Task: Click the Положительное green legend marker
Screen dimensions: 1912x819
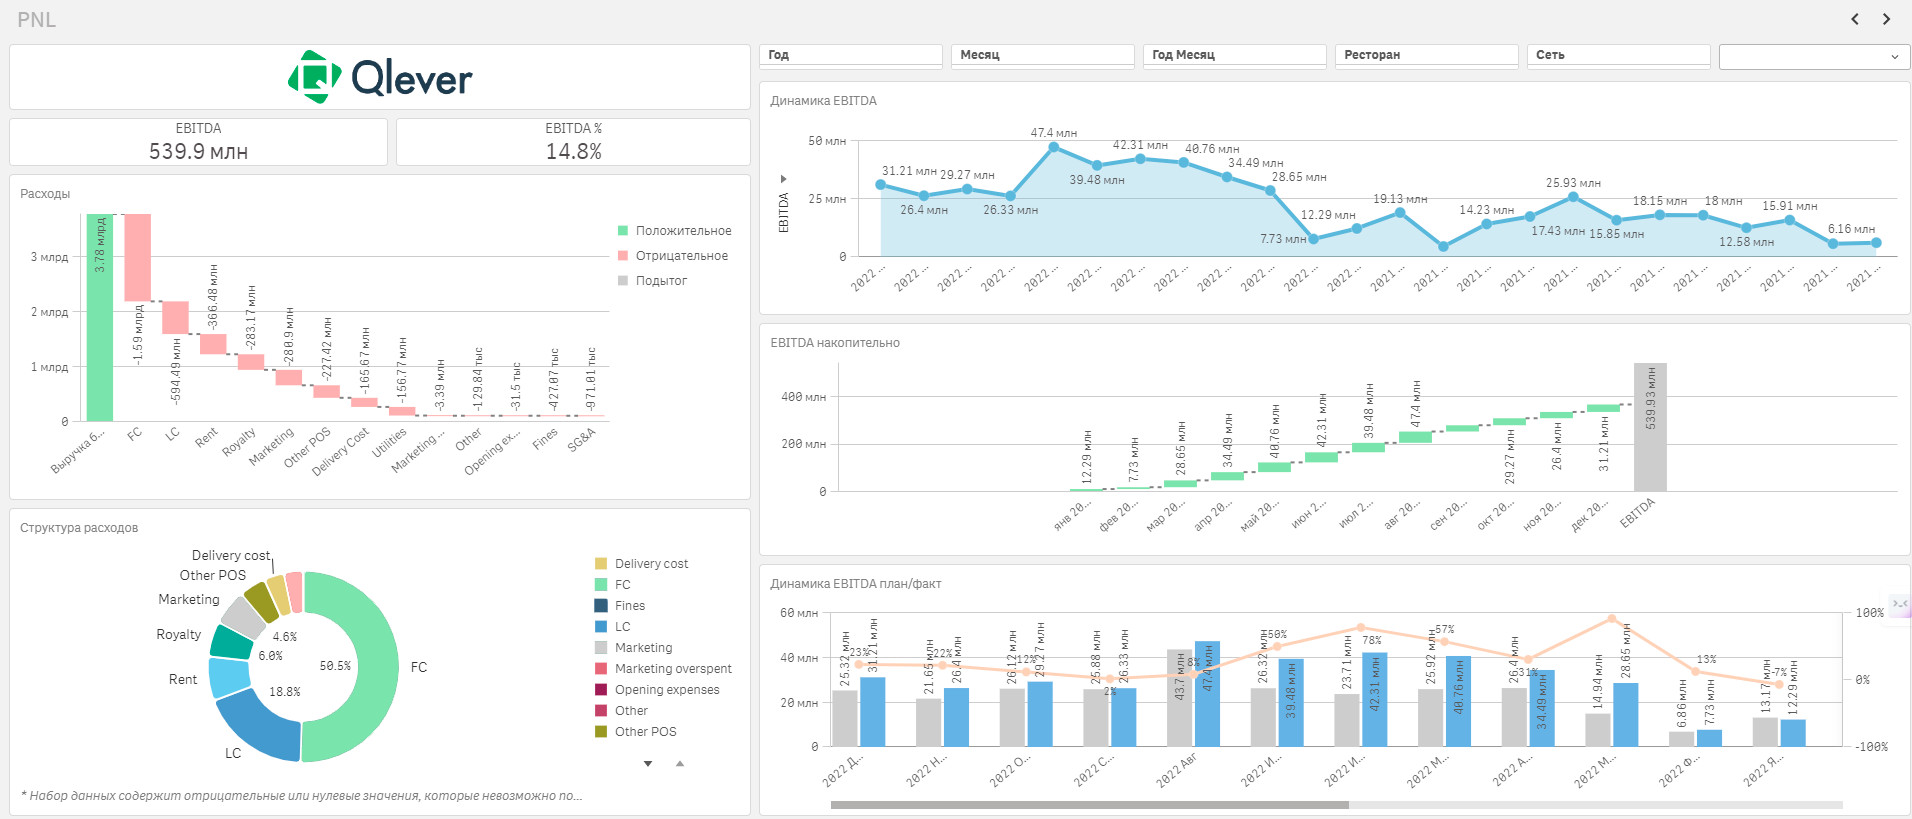Action: (623, 231)
